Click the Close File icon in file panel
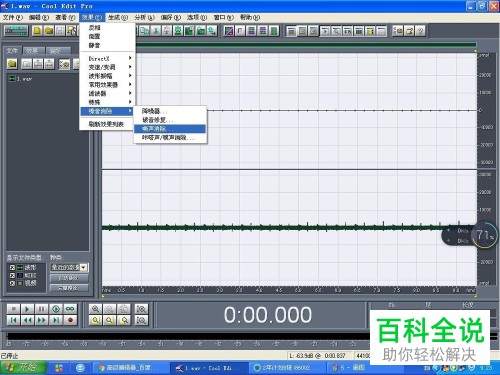This screenshot has height=375, width=500. pyautogui.click(x=26, y=63)
